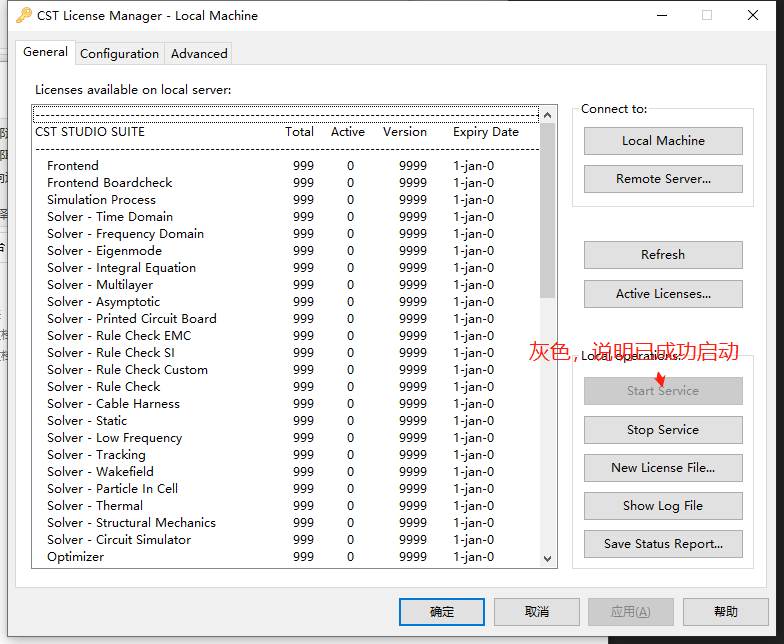Cancel with the 取消 button

[x=537, y=612]
